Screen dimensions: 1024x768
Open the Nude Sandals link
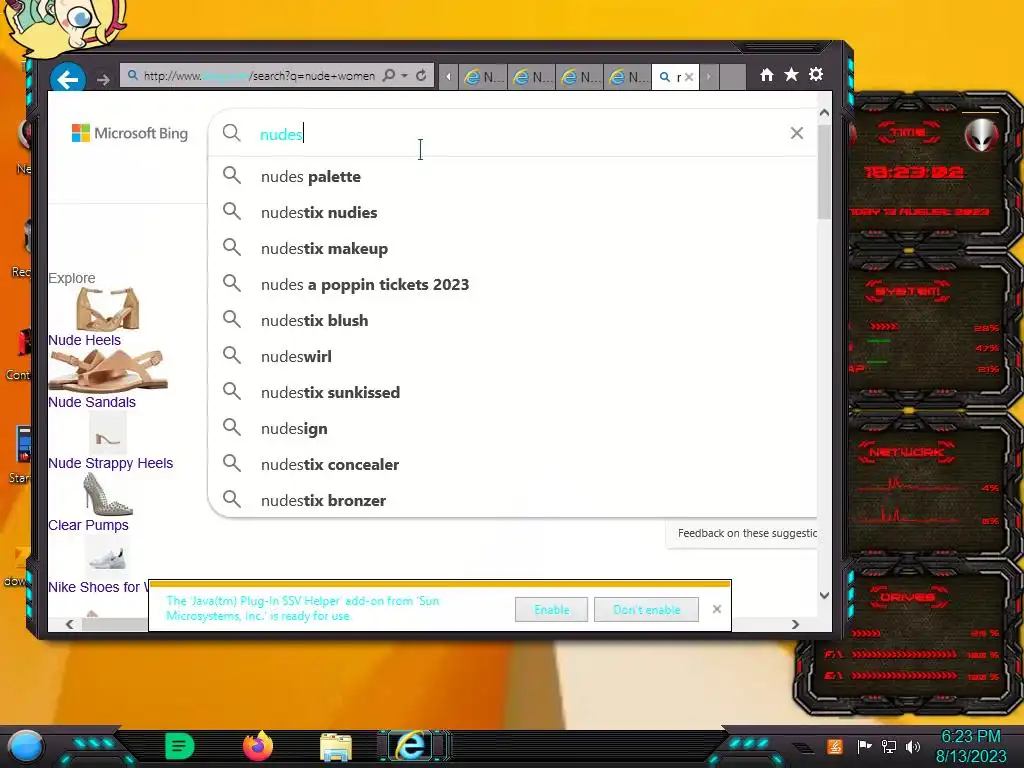click(x=92, y=402)
